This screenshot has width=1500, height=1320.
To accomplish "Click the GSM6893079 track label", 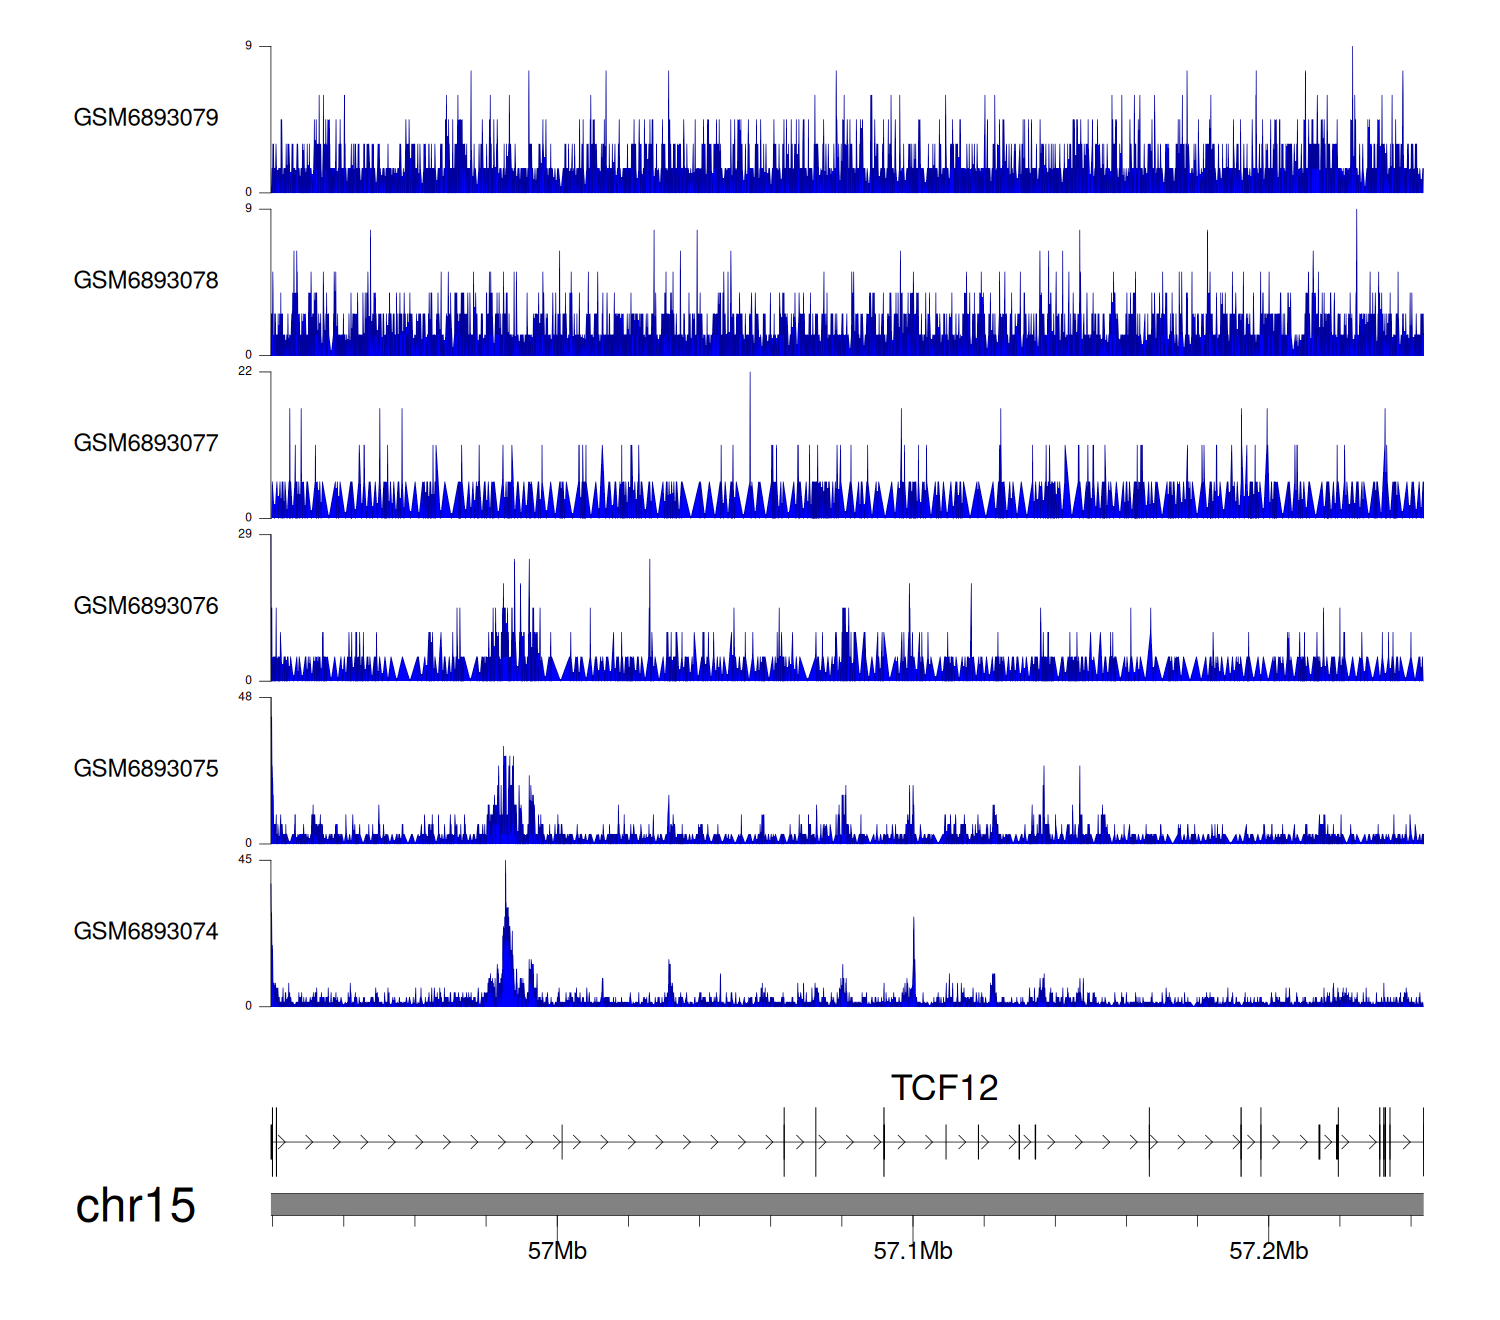I will coord(146,118).
